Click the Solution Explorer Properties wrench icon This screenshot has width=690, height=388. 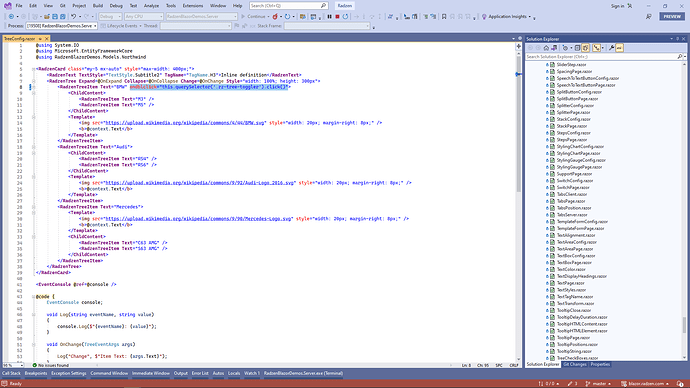611,48
